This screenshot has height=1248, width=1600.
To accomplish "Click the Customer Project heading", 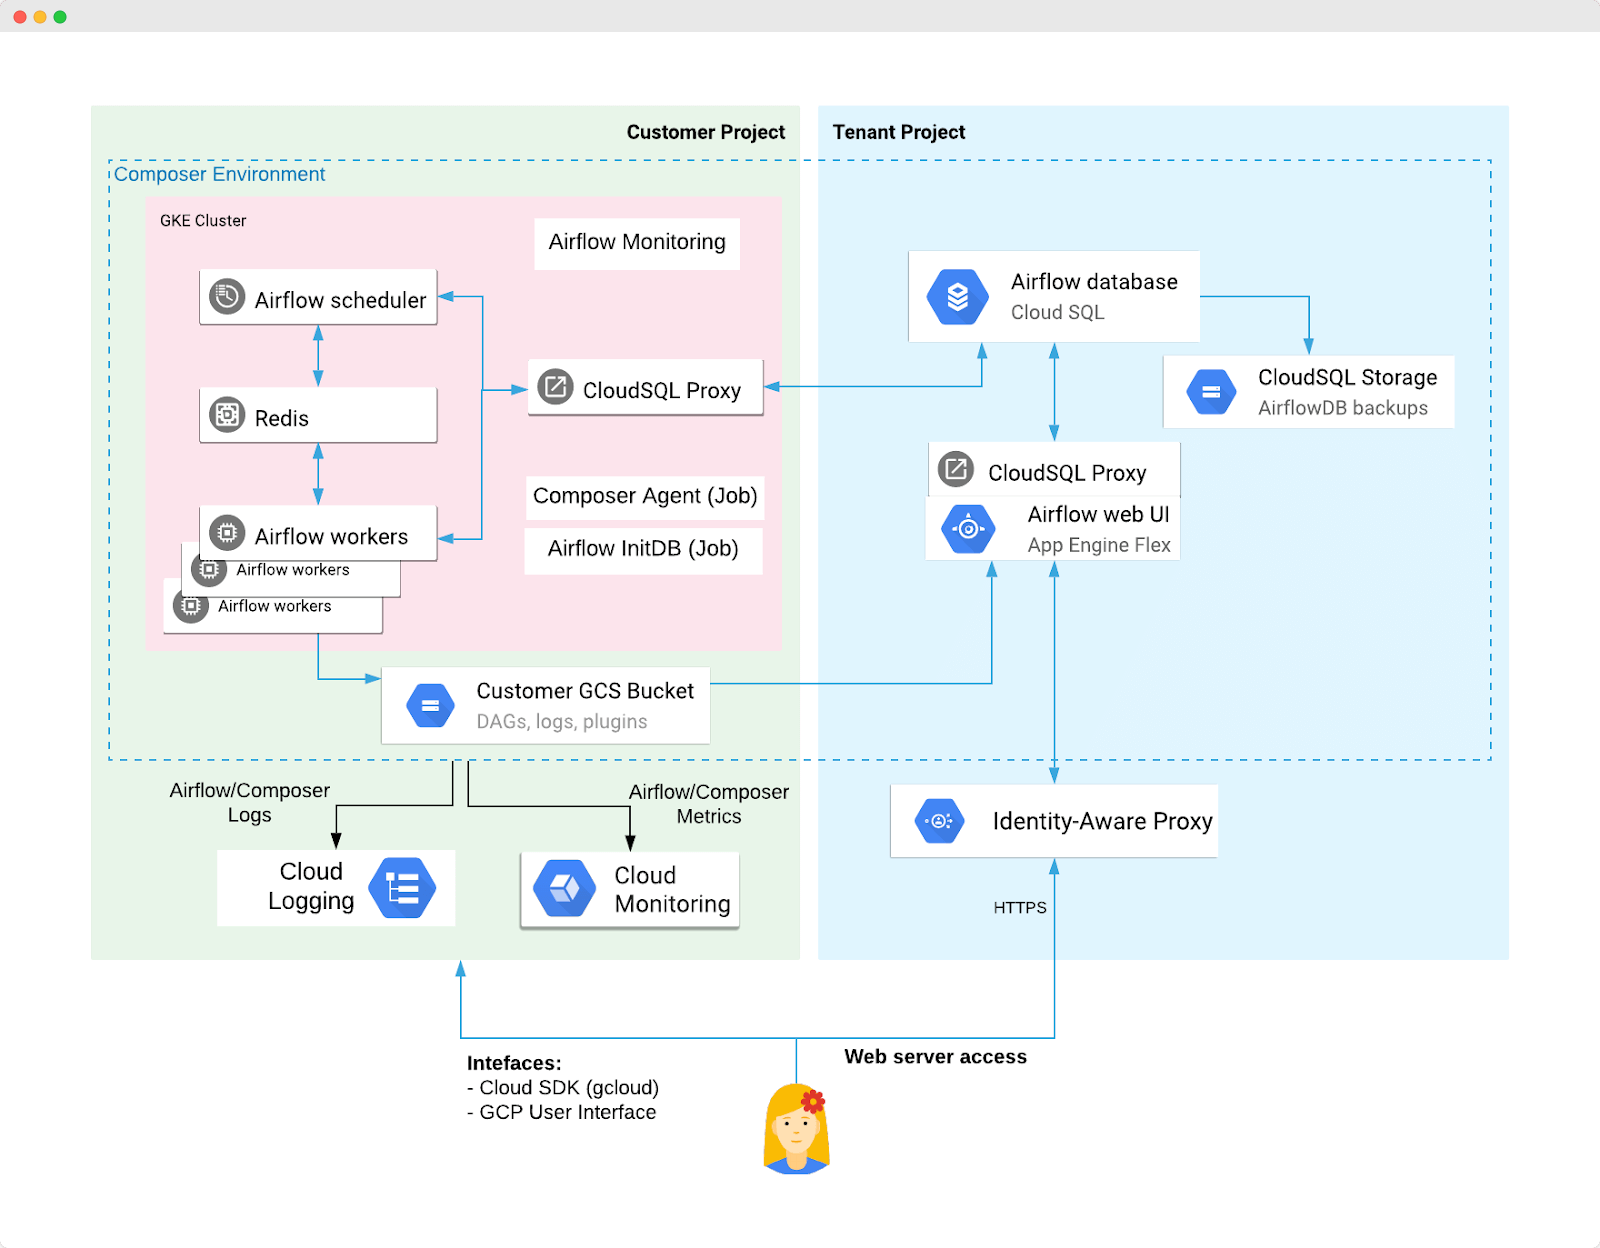I will click(706, 132).
